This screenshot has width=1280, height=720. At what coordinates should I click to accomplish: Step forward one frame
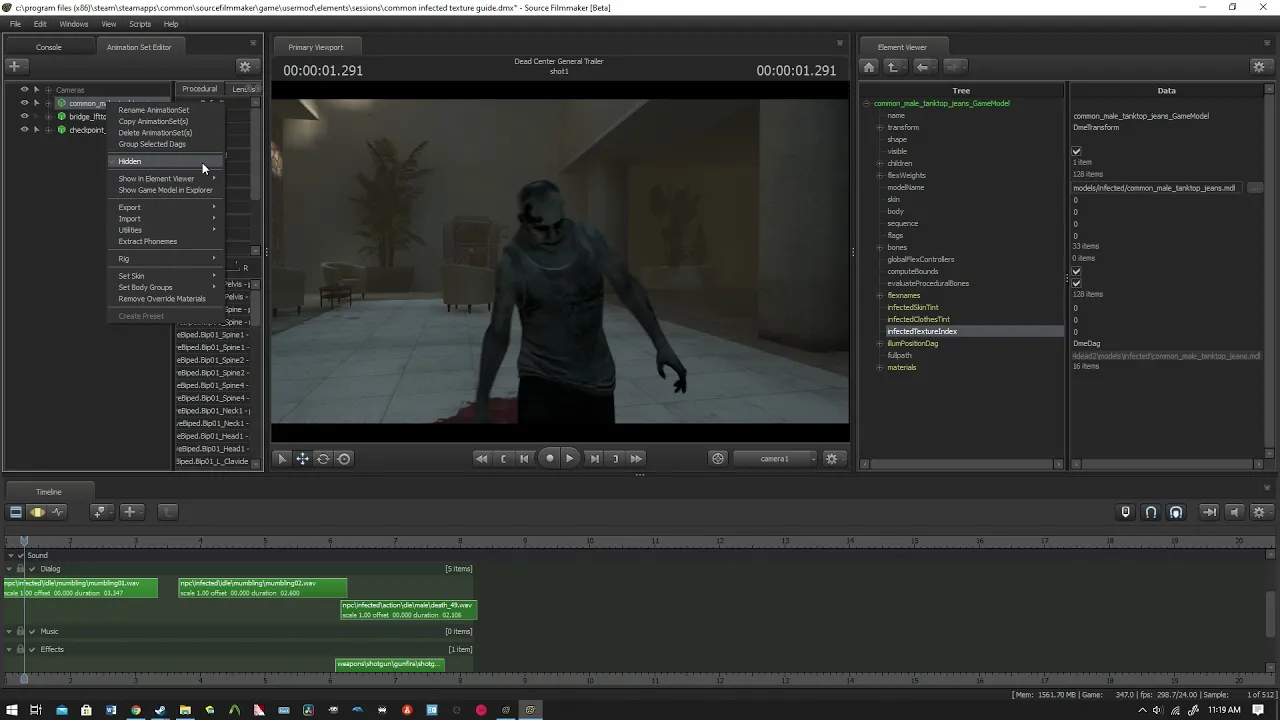pos(594,458)
